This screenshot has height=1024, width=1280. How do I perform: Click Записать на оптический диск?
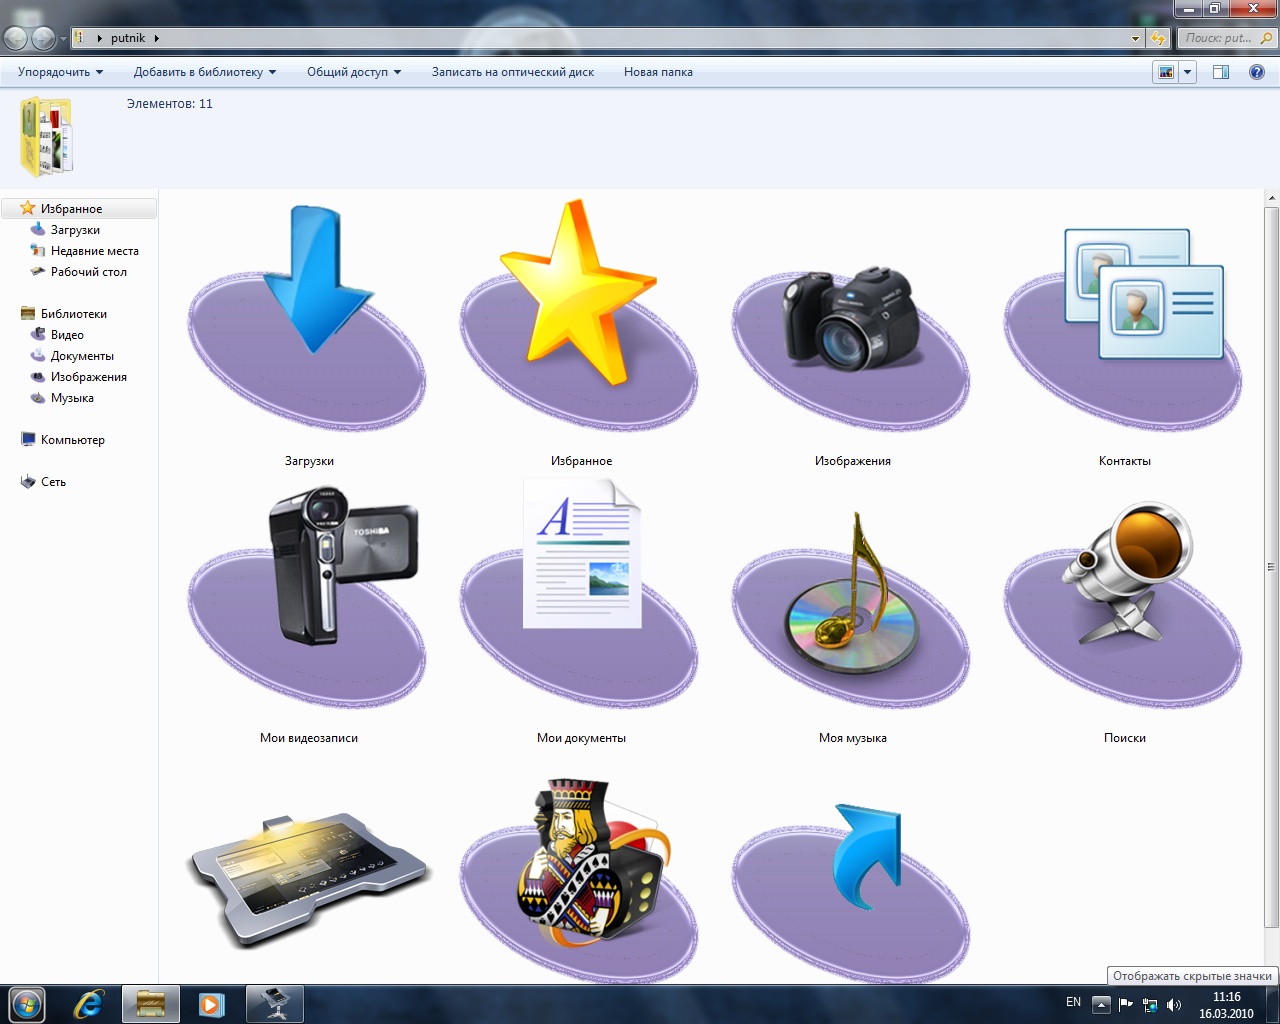coord(513,72)
